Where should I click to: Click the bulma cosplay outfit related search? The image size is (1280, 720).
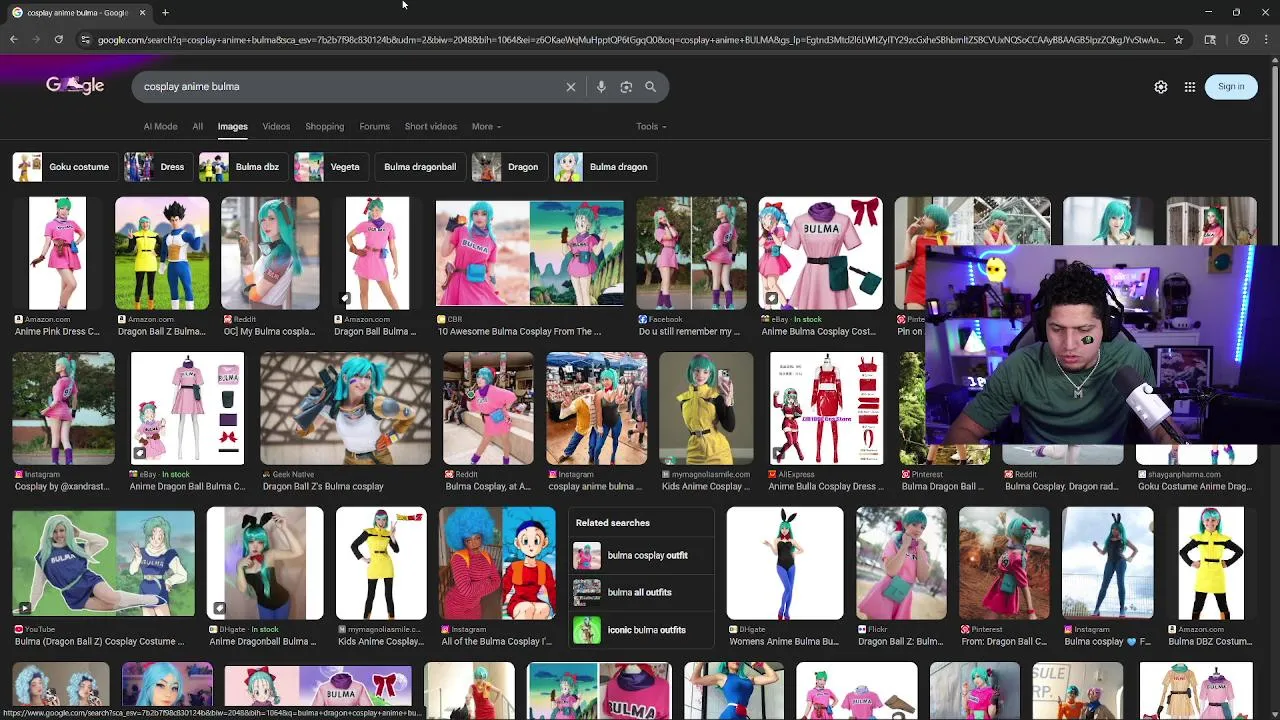(x=642, y=556)
